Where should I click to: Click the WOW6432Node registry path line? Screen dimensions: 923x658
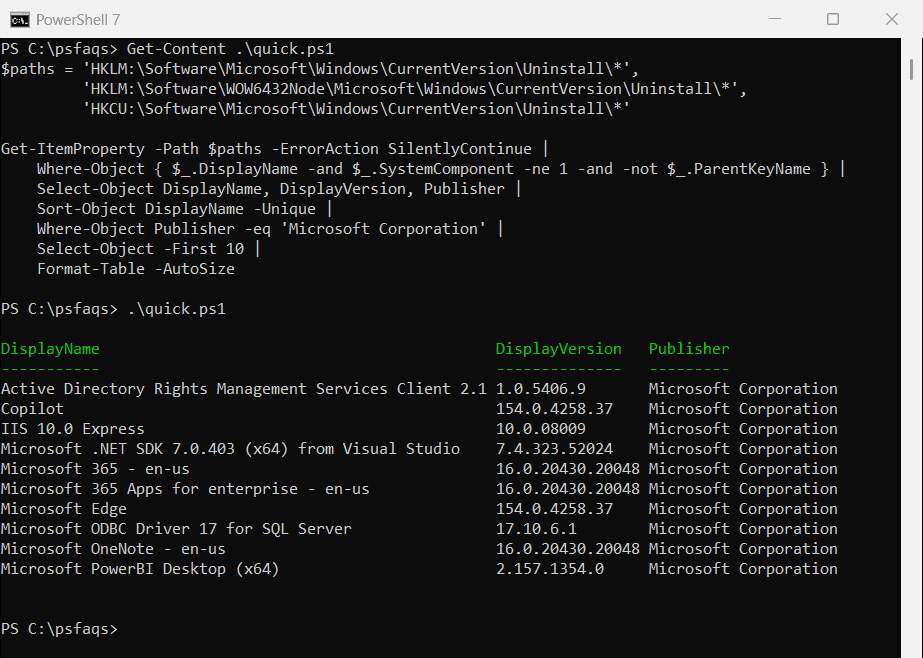click(x=415, y=88)
